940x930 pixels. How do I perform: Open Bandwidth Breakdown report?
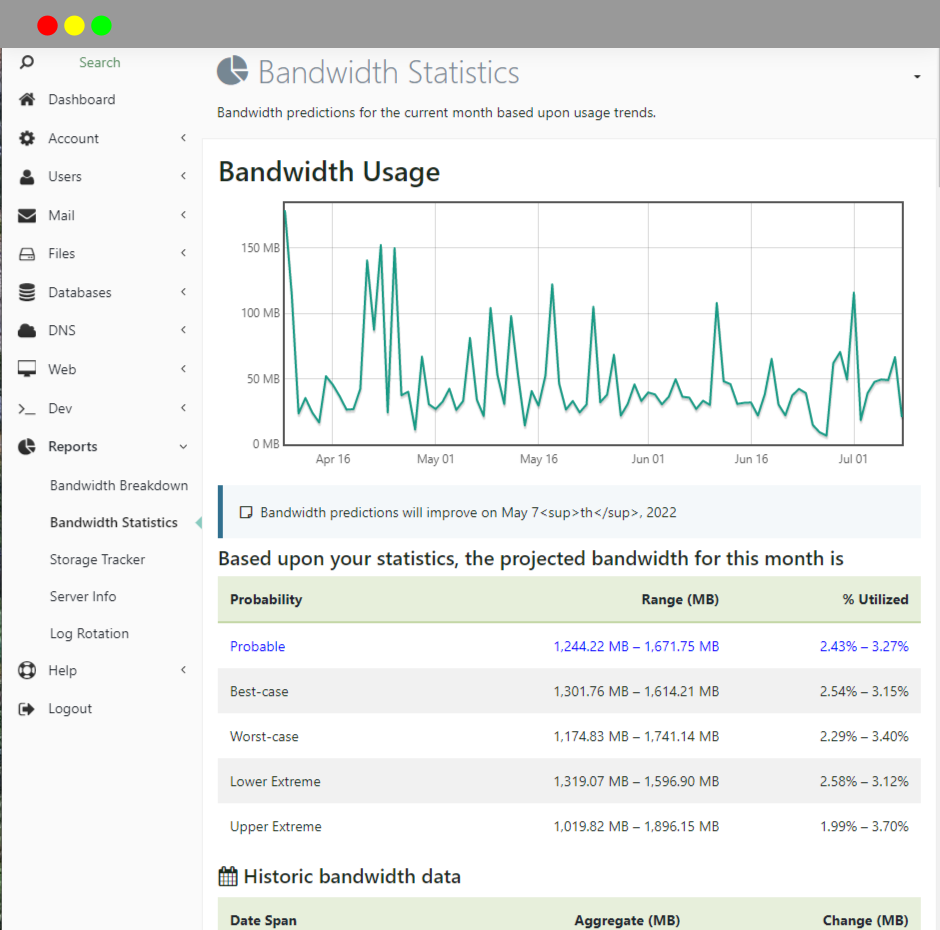(x=119, y=485)
